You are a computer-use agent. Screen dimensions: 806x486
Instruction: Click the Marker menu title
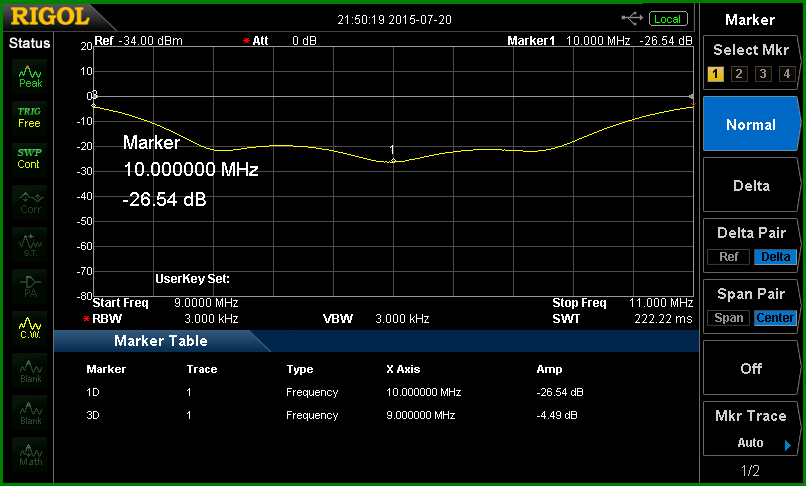click(x=750, y=20)
